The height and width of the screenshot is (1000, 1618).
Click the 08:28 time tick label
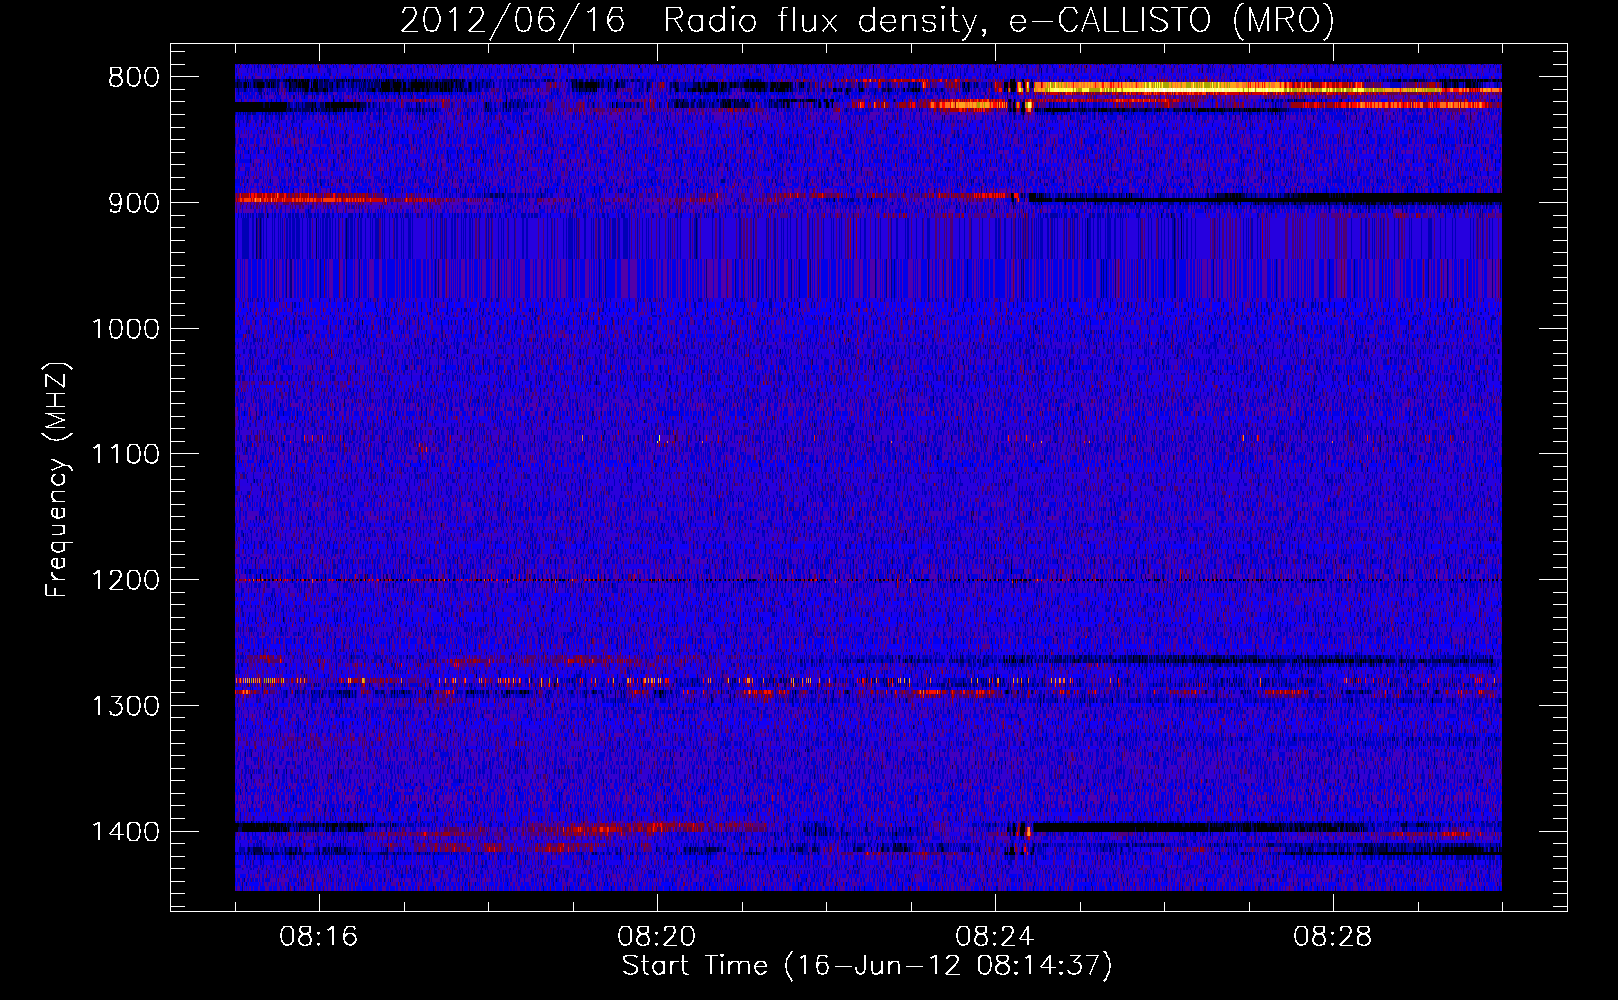(x=1333, y=937)
